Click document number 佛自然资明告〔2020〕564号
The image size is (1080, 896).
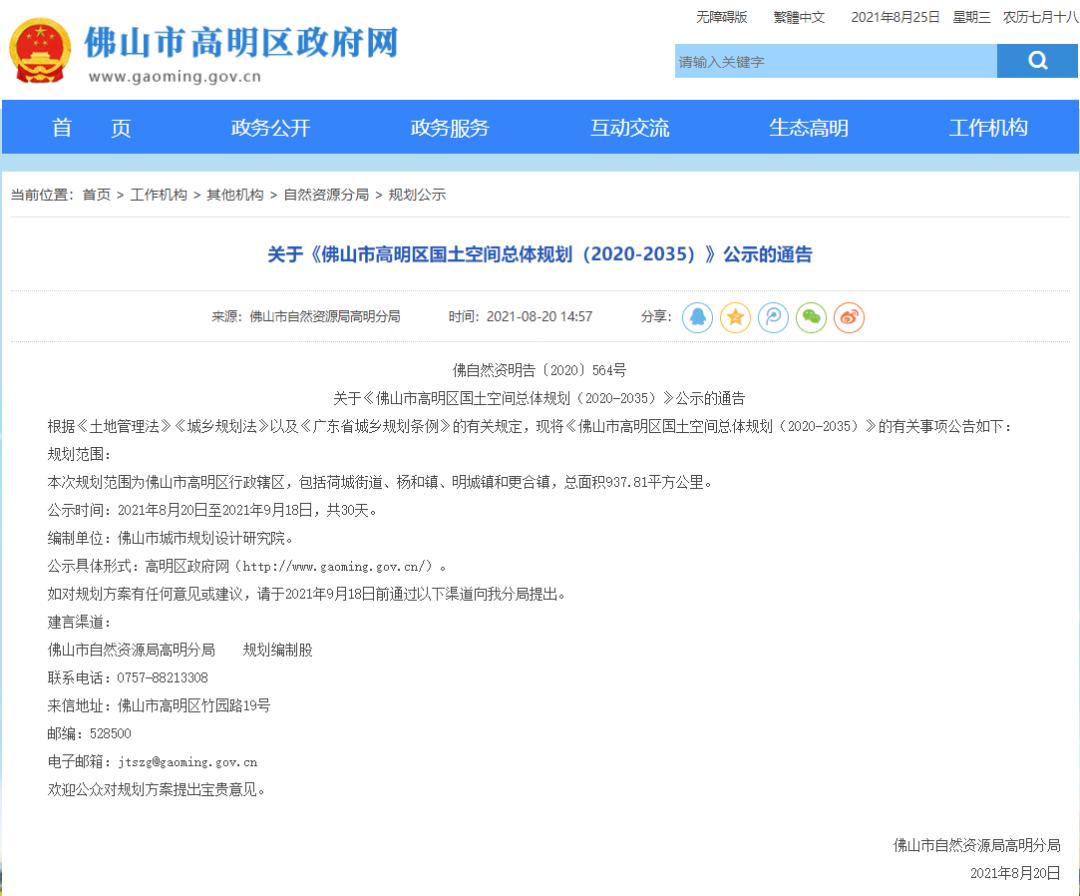(x=539, y=371)
